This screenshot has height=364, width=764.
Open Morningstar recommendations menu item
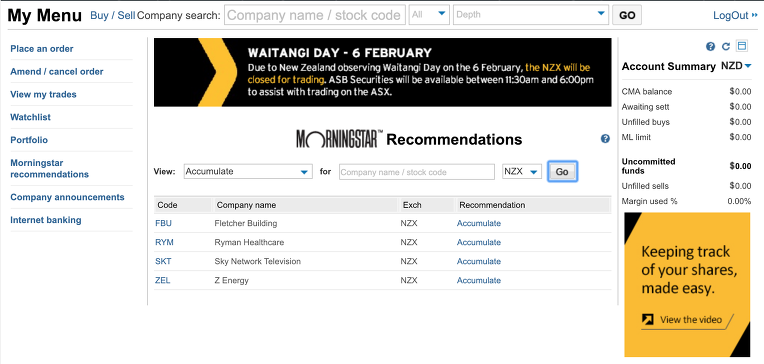point(49,169)
